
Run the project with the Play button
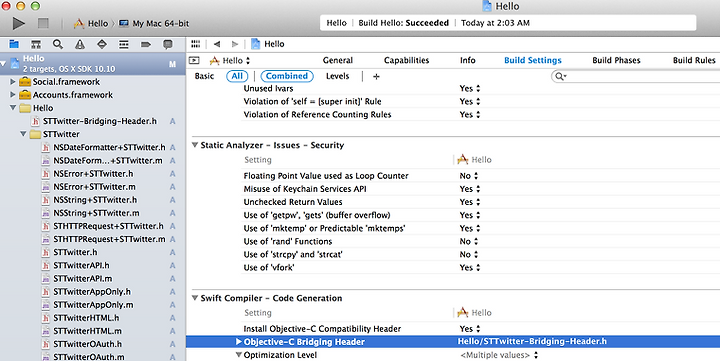coord(19,23)
